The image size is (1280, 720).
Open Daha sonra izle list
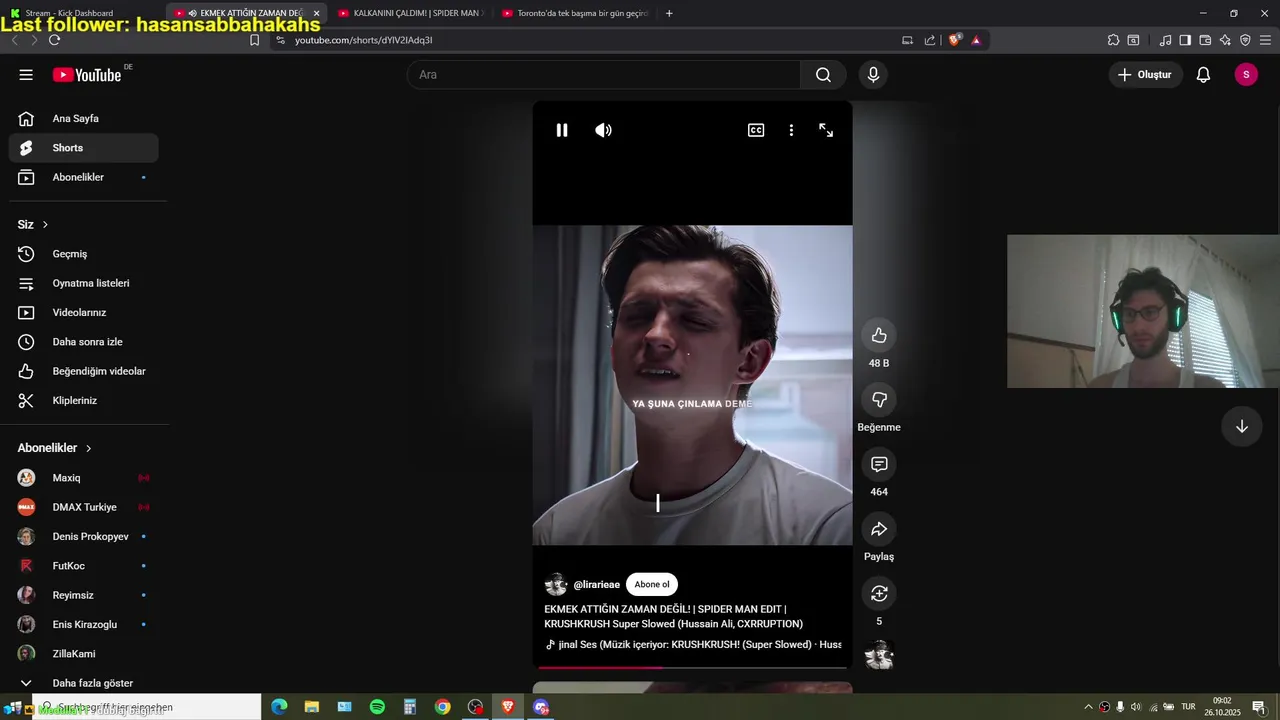pyautogui.click(x=84, y=342)
